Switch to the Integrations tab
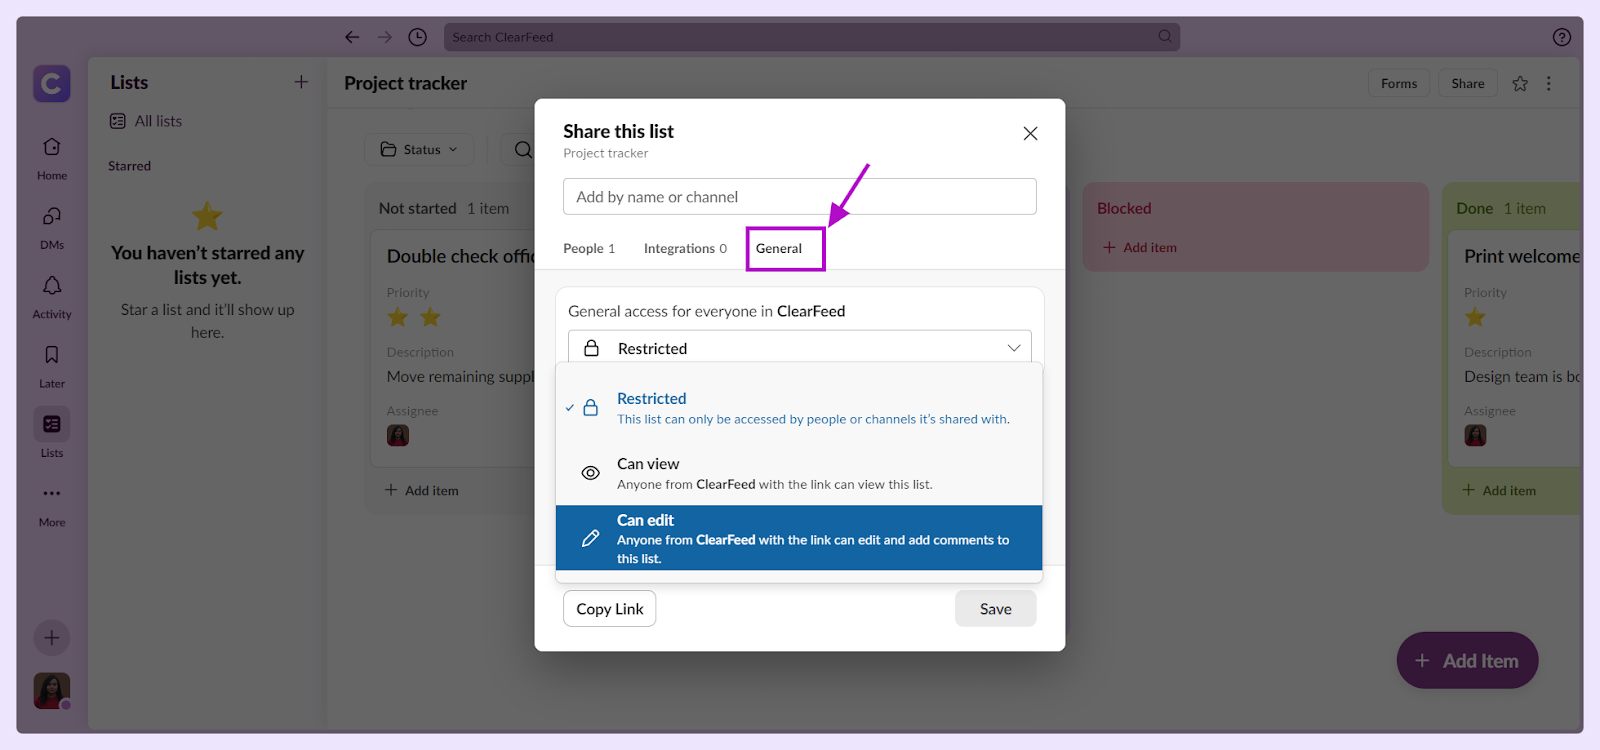 [x=685, y=249]
